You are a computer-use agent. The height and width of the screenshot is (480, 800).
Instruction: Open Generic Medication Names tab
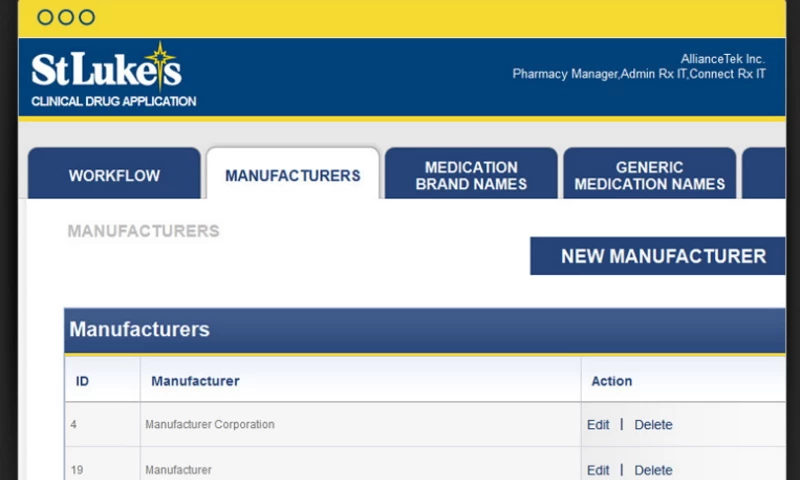[x=649, y=173]
